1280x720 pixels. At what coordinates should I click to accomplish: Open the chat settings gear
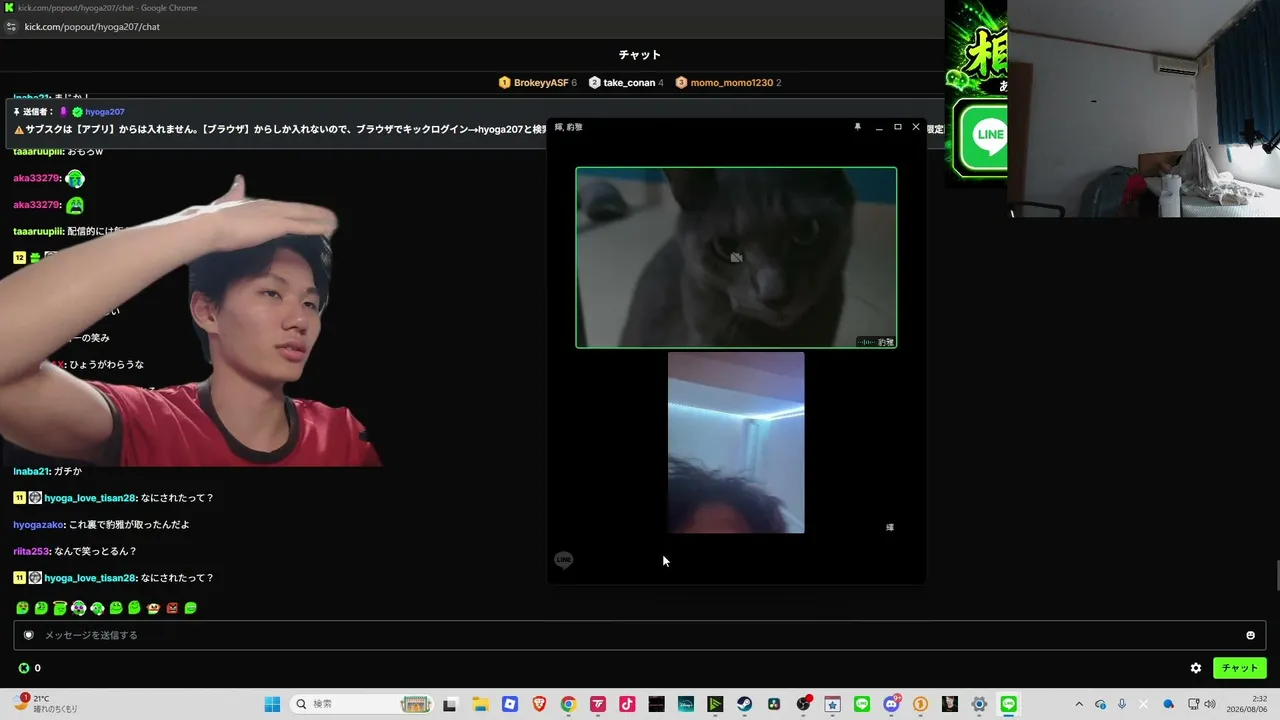(1196, 668)
